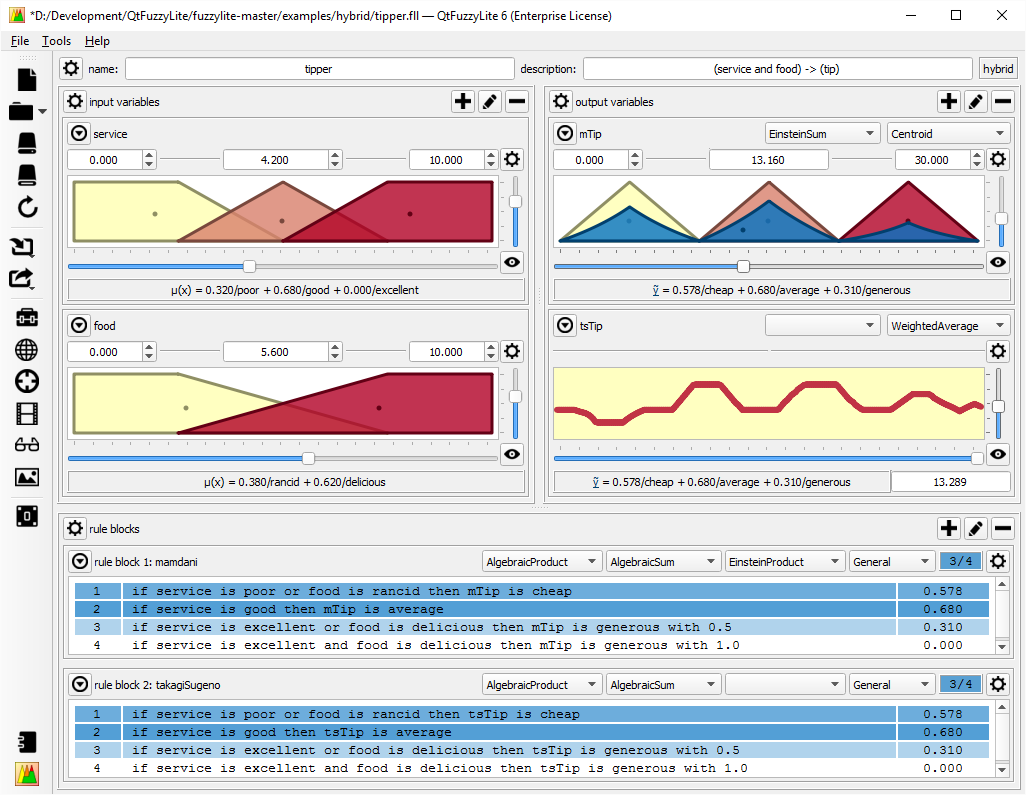Click the pencil to edit output variables
This screenshot has width=1026, height=795.
point(976,101)
